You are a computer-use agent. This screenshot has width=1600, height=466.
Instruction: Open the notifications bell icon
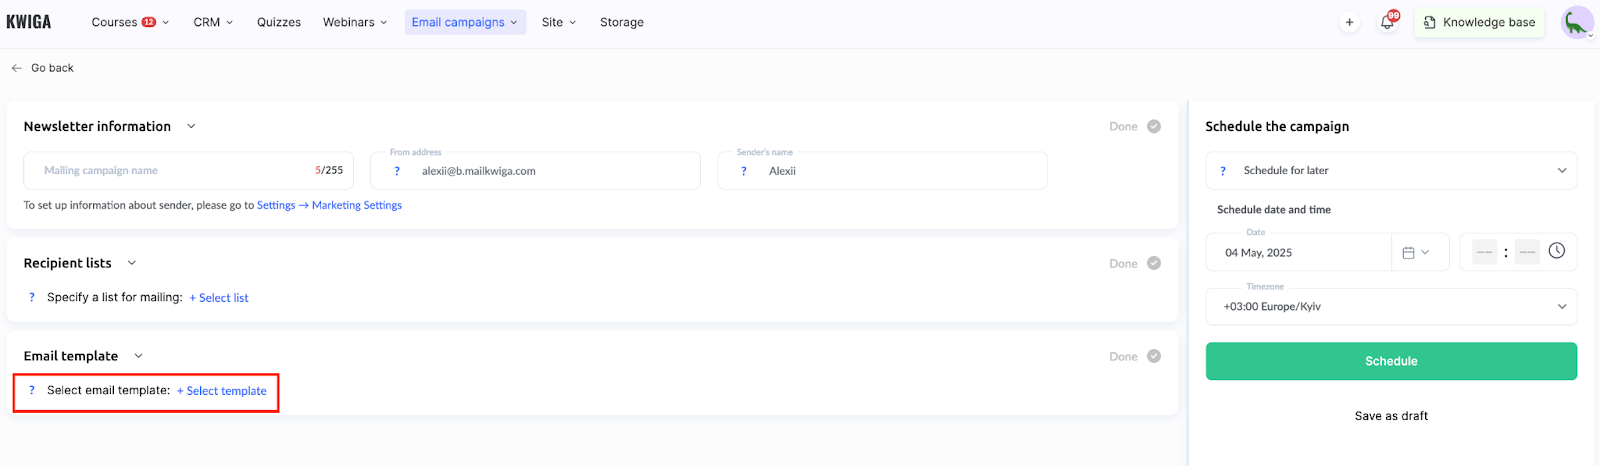(1387, 22)
